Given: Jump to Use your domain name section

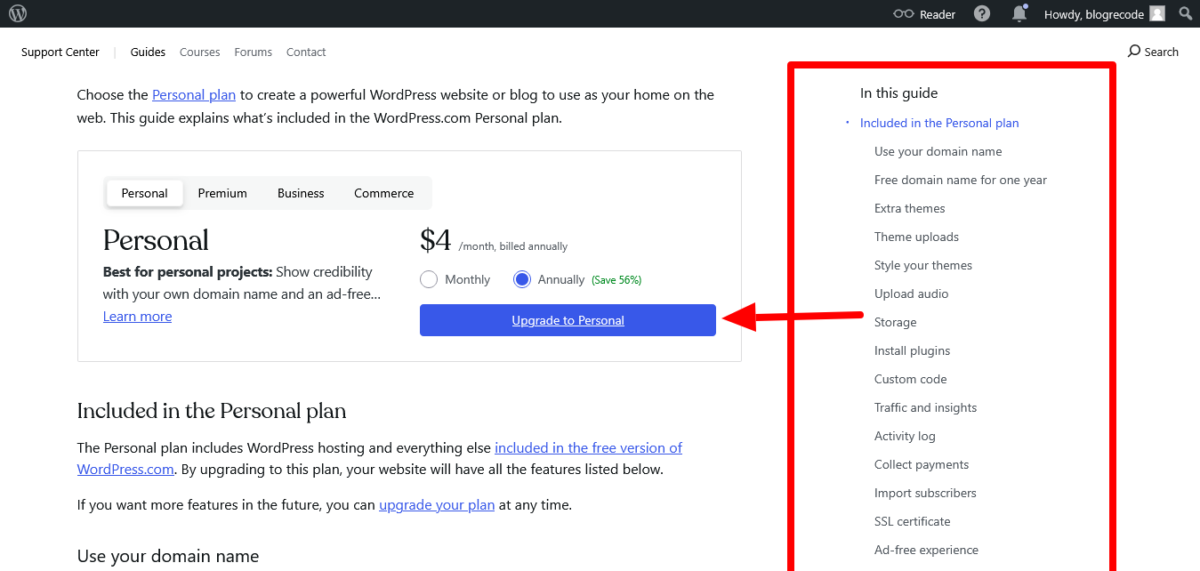Looking at the screenshot, I should tap(938, 152).
